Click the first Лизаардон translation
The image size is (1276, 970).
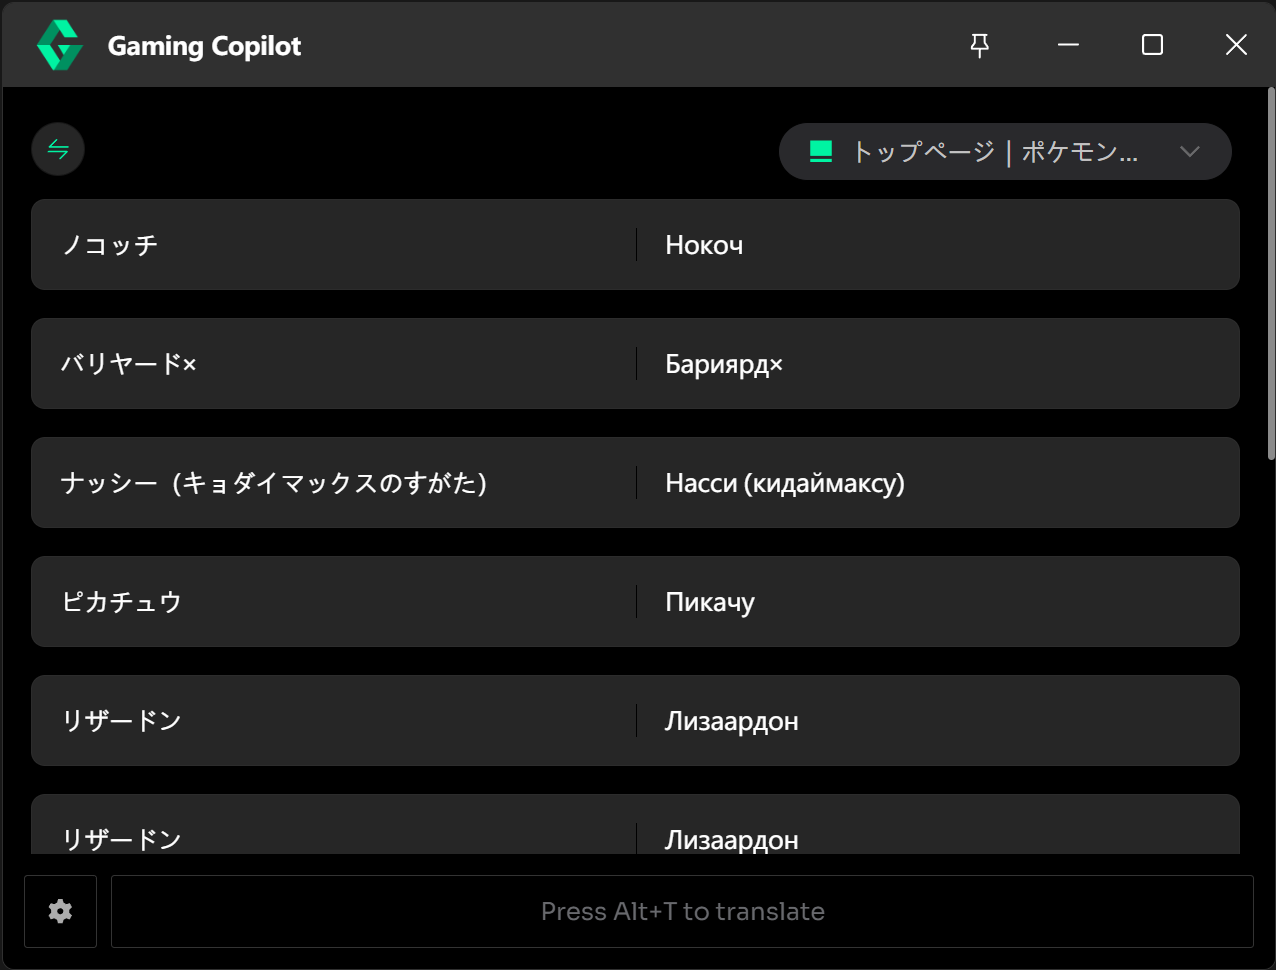pyautogui.click(x=732, y=721)
